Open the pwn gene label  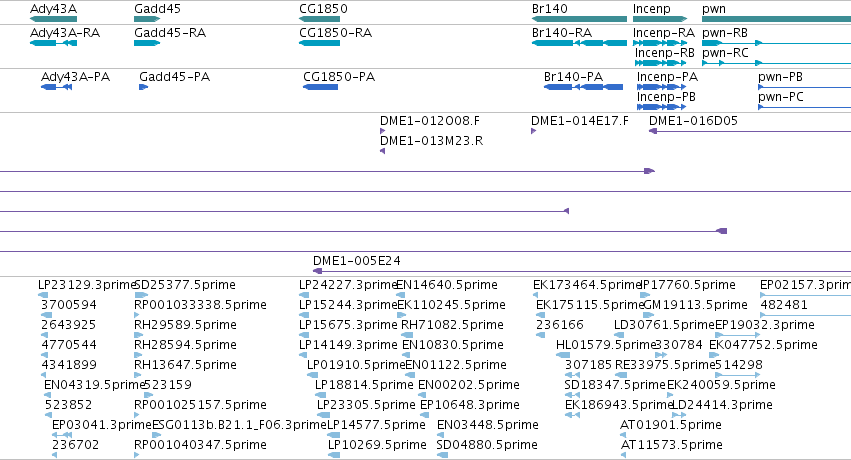point(714,9)
